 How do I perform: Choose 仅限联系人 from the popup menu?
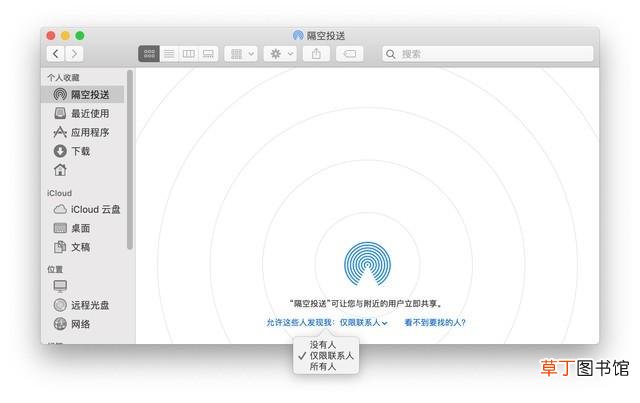326,356
